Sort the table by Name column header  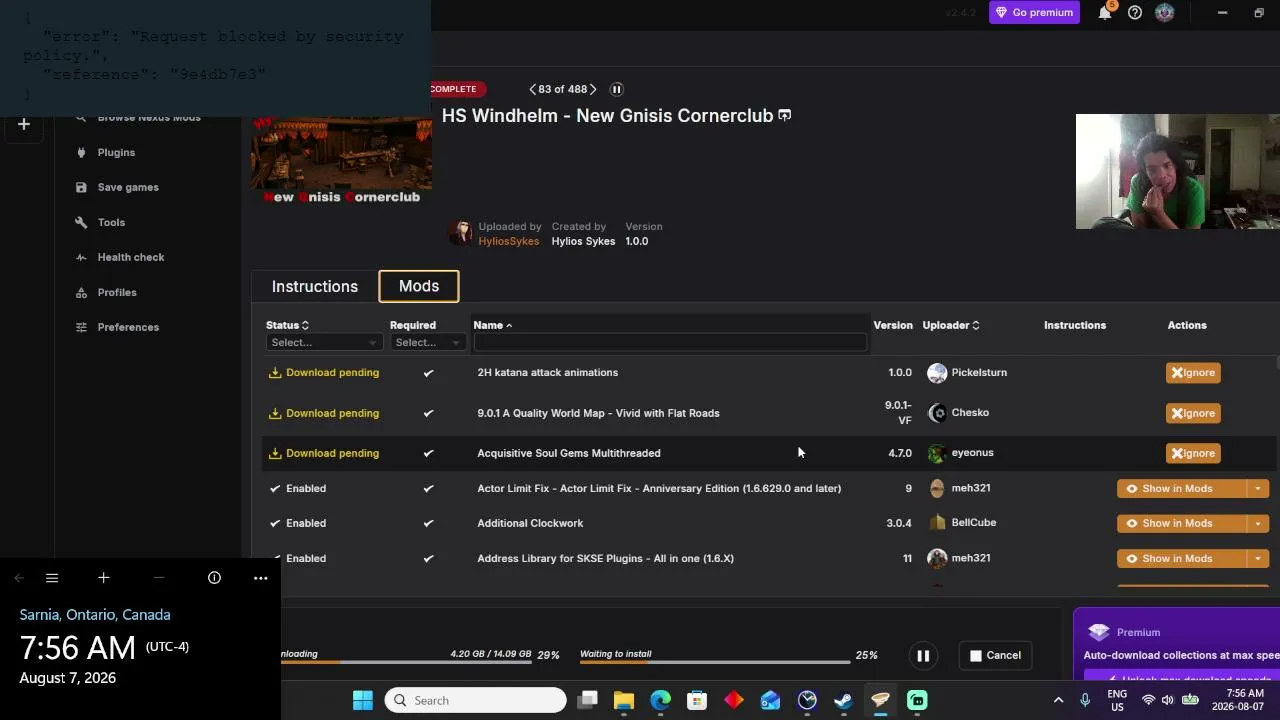pyautogui.click(x=492, y=325)
